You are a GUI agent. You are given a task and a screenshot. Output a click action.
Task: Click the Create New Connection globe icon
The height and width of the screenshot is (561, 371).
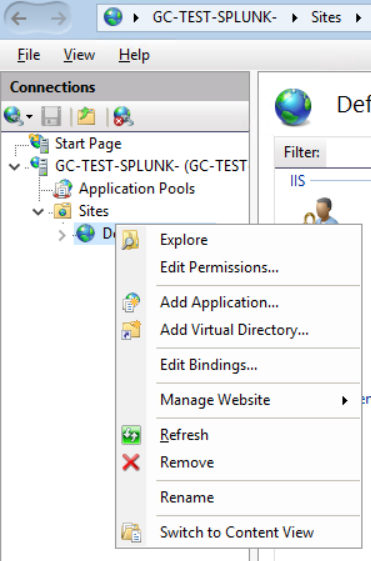[x=14, y=116]
